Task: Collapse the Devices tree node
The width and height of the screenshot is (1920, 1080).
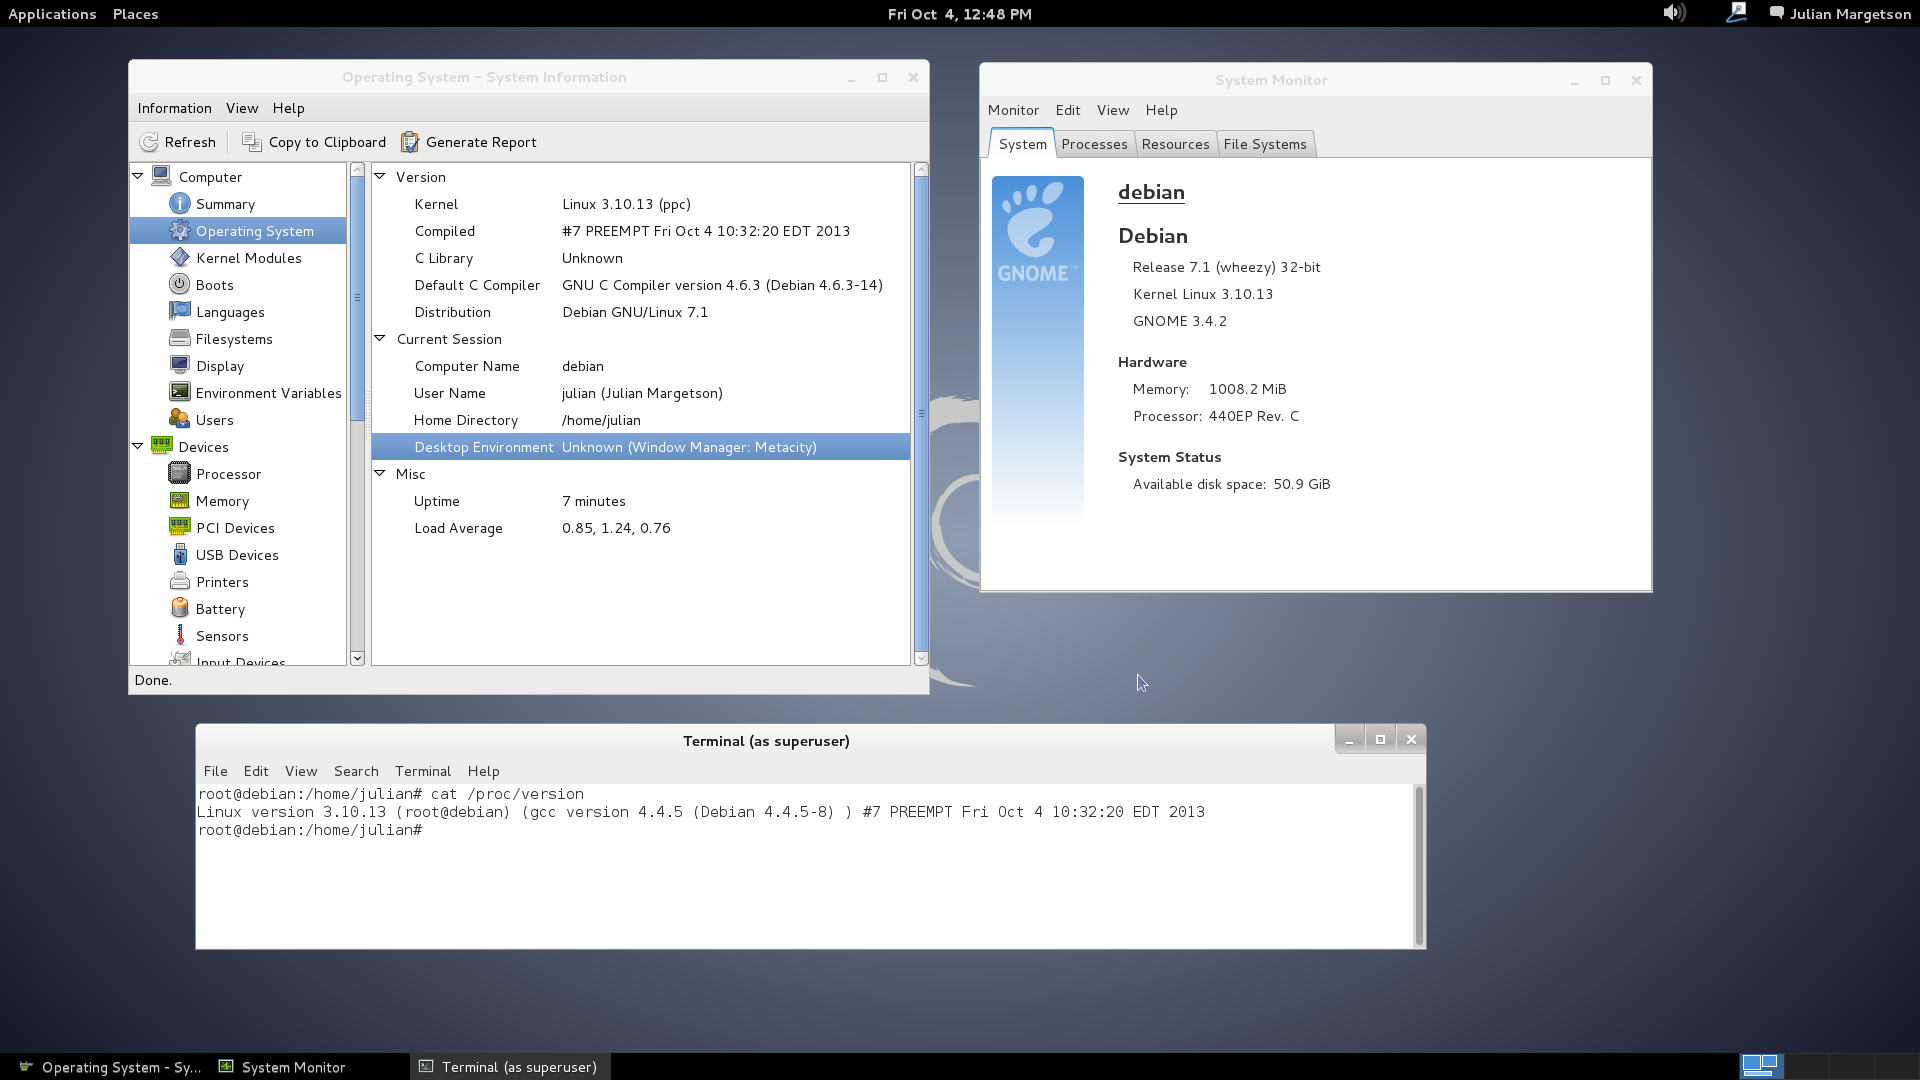Action: [138, 446]
